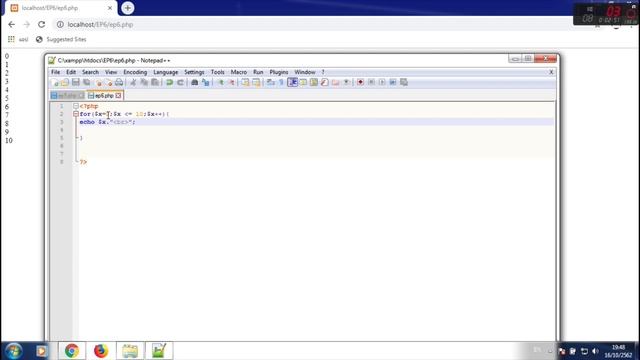
Task: Open Find using the binoculars icon
Action: point(194,82)
